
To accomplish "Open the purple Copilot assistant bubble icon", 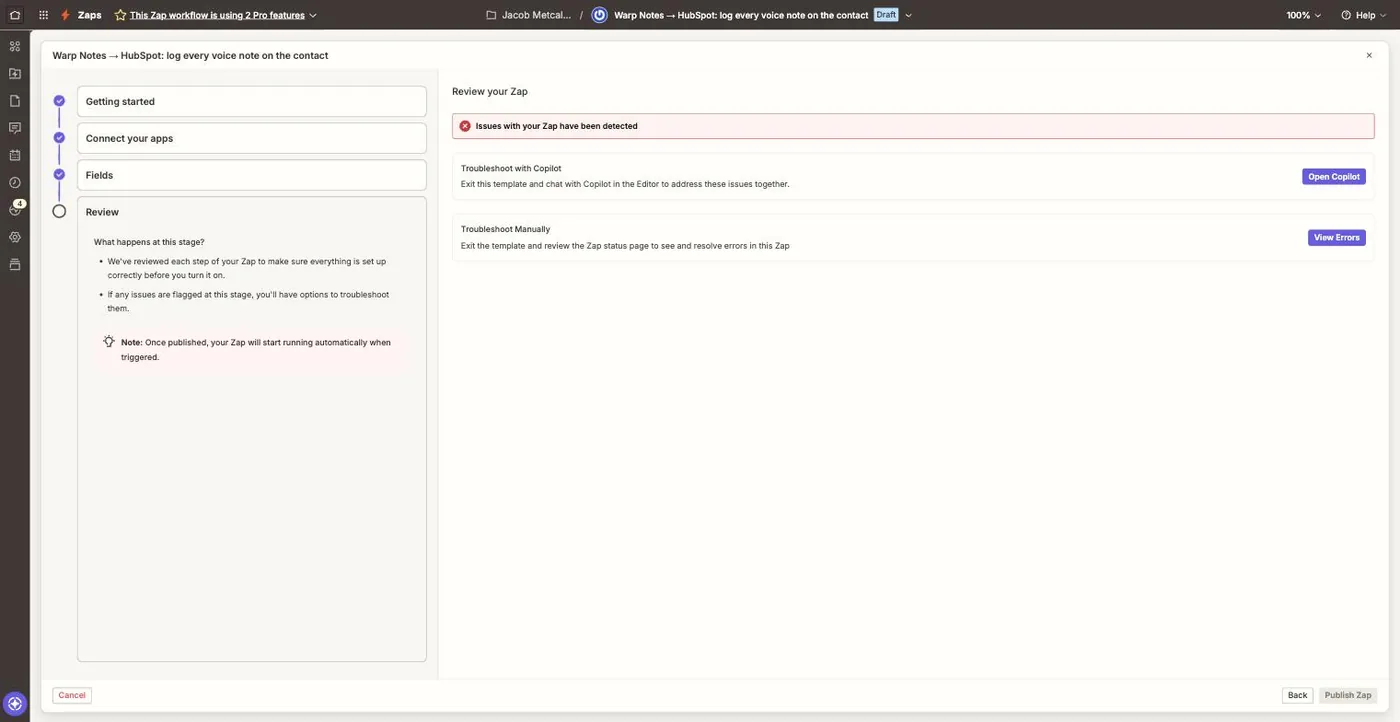I will click(14, 704).
